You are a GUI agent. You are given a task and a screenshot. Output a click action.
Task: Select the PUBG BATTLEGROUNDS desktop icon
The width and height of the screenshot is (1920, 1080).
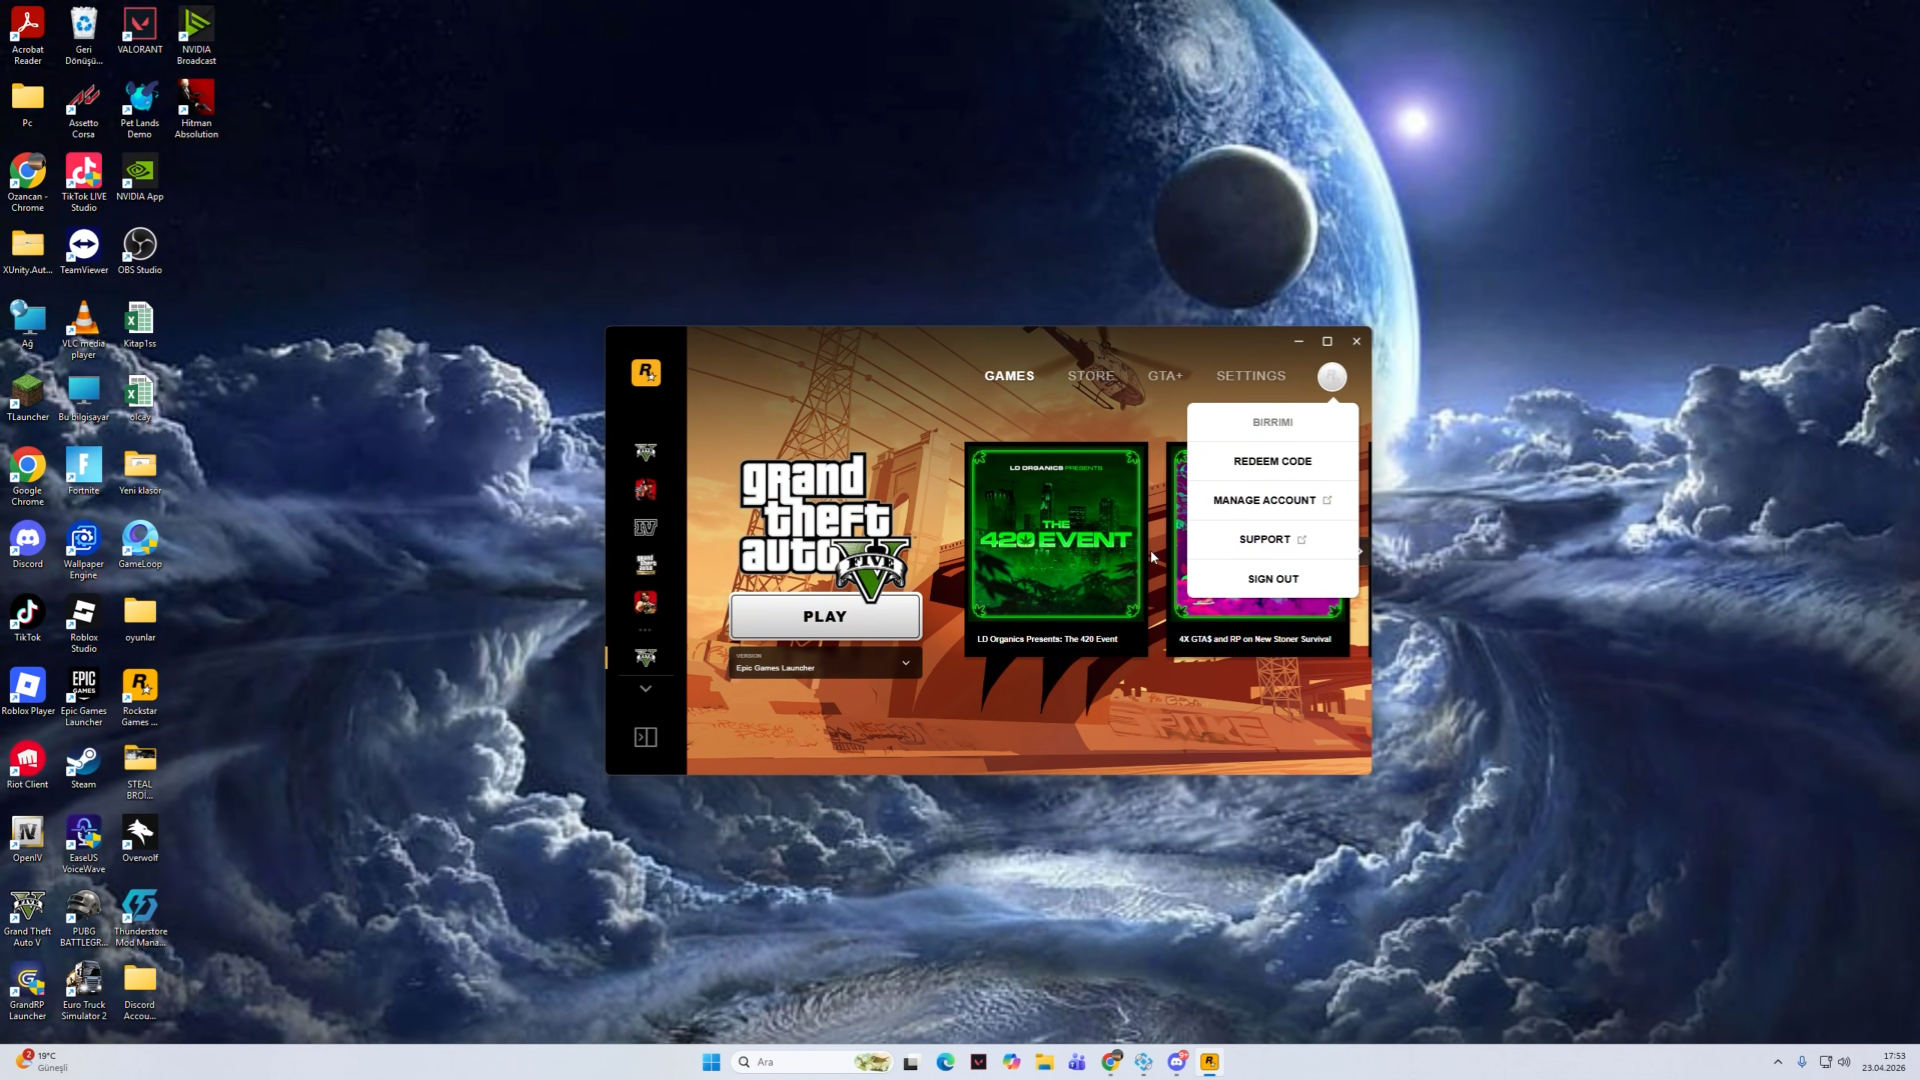click(x=84, y=918)
